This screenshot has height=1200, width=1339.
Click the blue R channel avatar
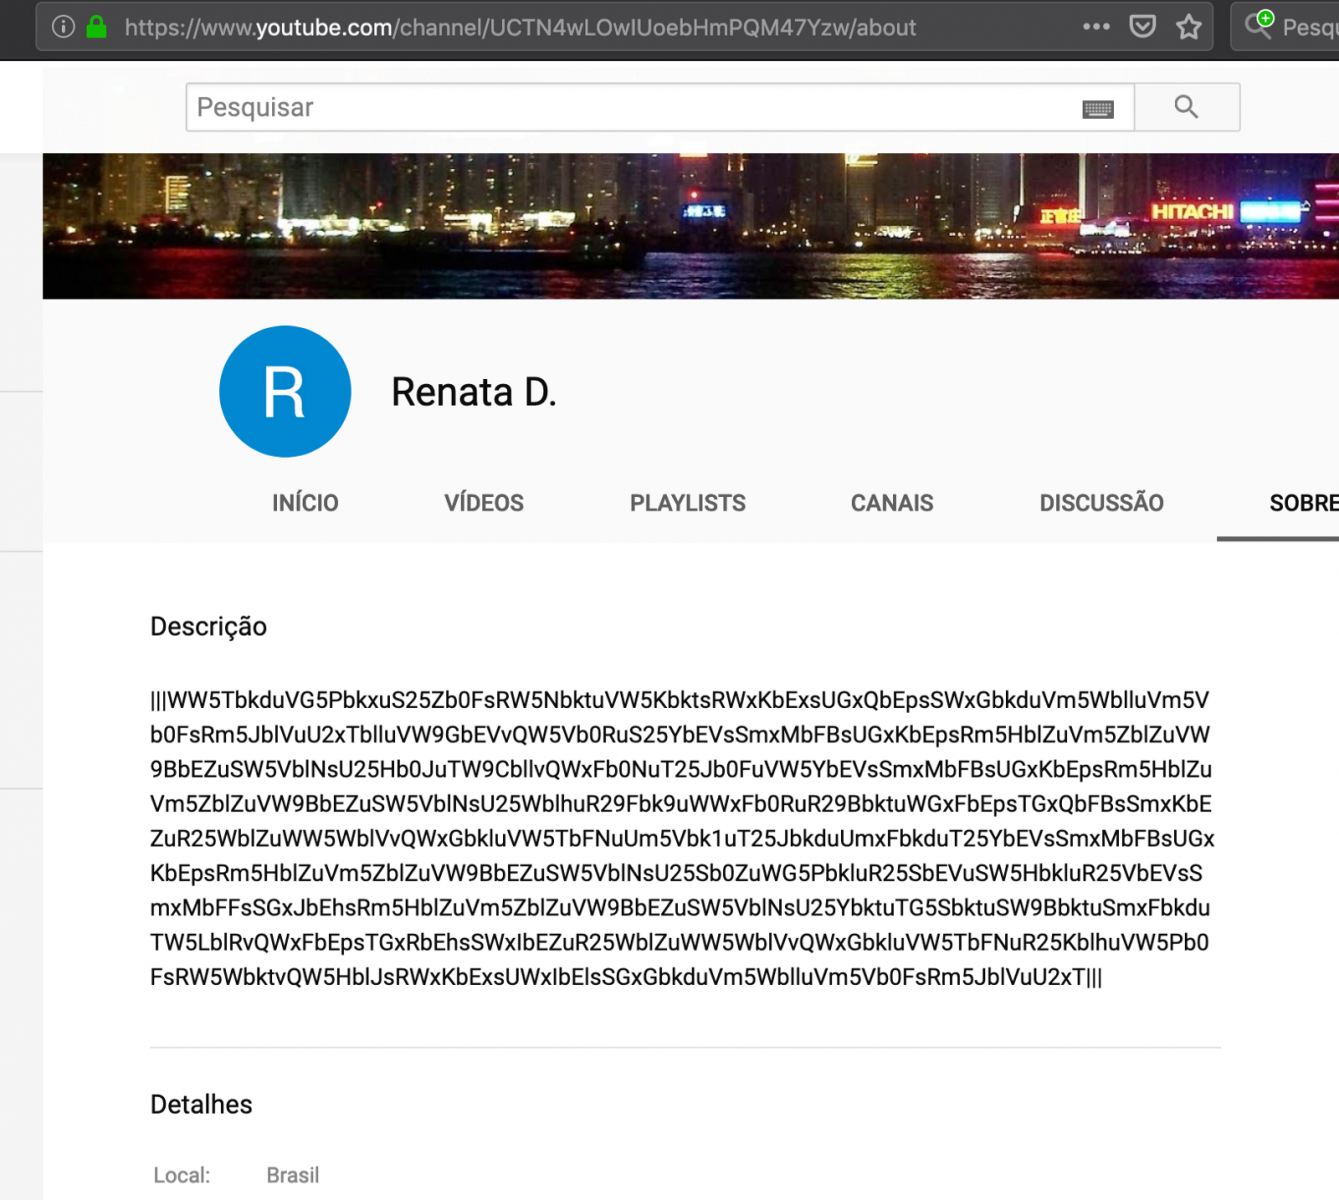[285, 392]
